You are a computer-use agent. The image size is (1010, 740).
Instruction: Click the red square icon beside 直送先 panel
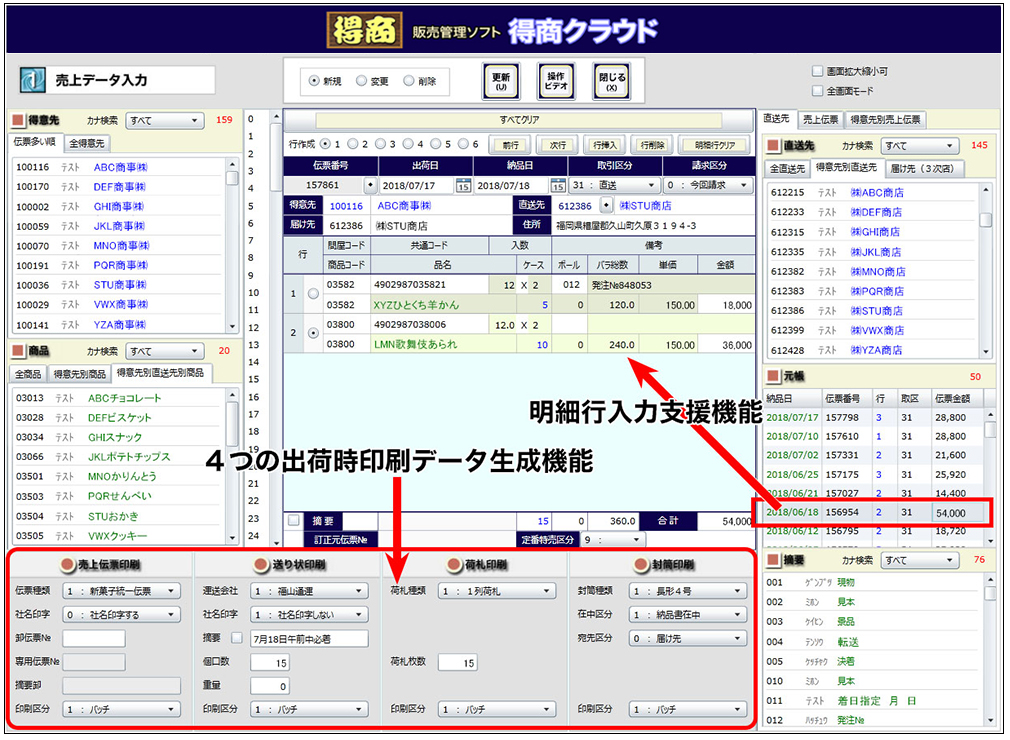click(x=773, y=146)
